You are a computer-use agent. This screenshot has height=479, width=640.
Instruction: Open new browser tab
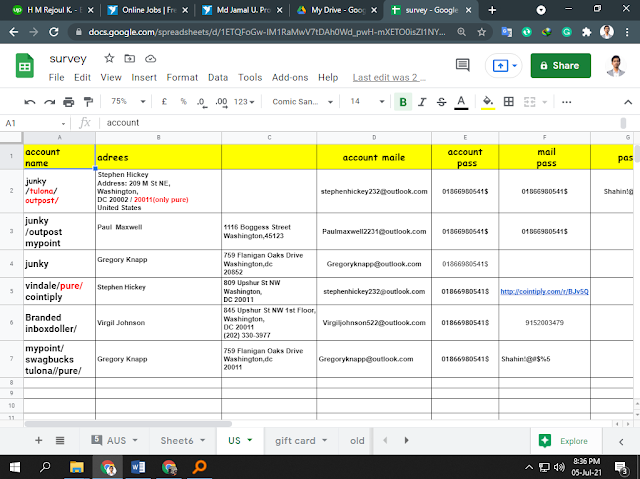(x=492, y=10)
